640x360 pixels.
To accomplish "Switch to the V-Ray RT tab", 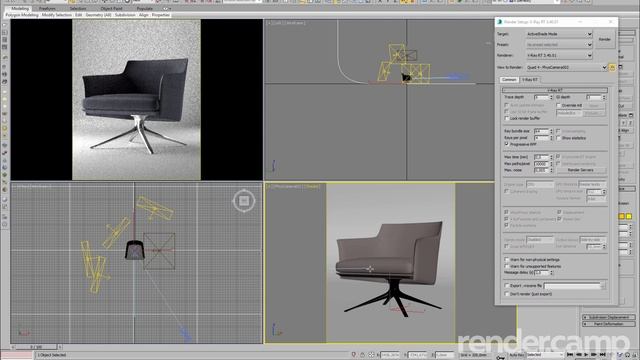I will tap(529, 80).
